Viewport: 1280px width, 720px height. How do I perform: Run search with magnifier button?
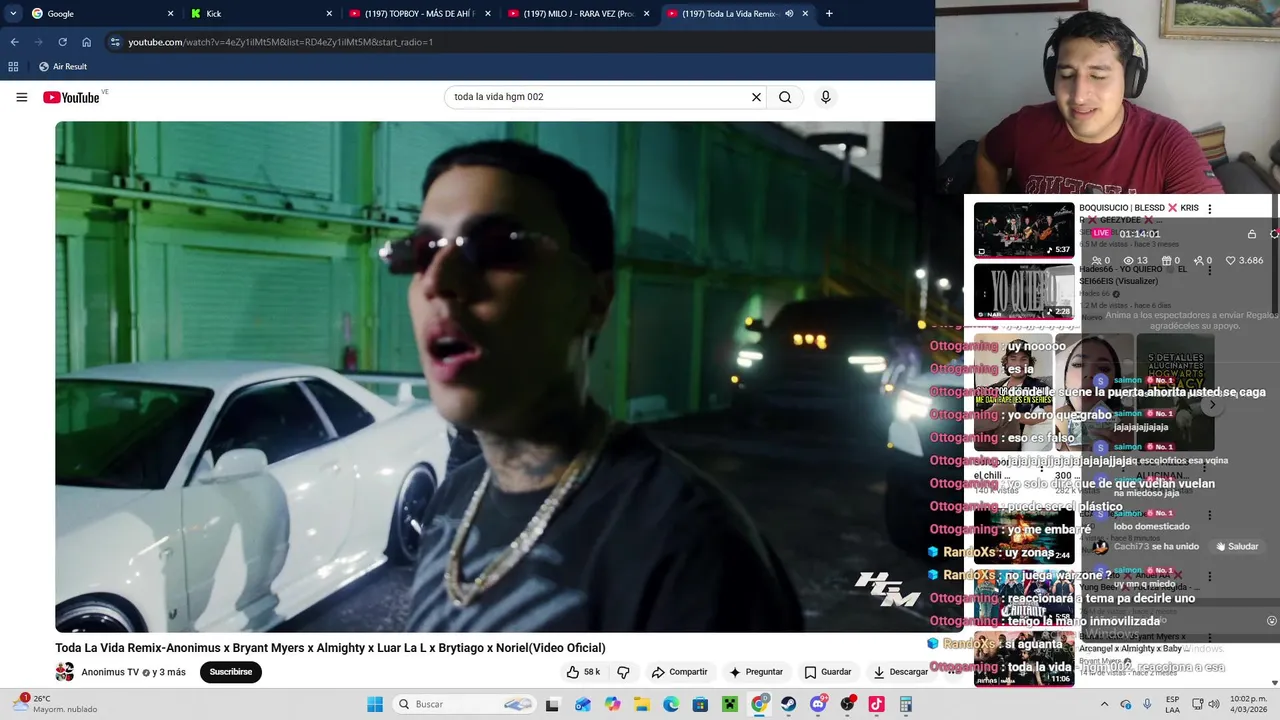point(785,97)
